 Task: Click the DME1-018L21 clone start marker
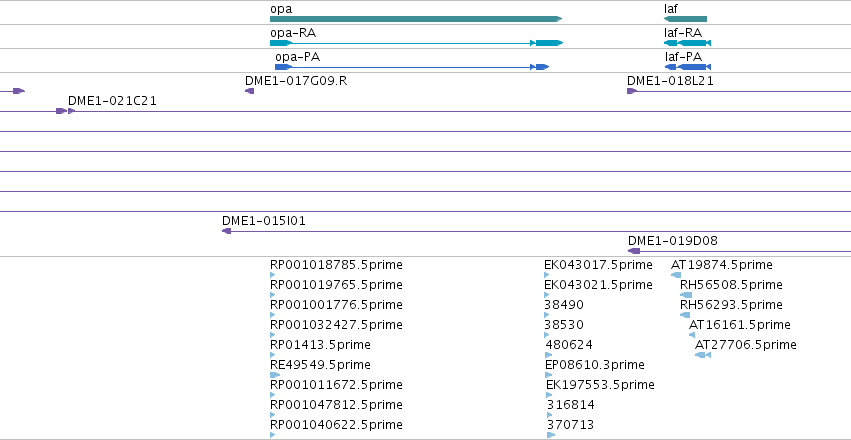631,91
